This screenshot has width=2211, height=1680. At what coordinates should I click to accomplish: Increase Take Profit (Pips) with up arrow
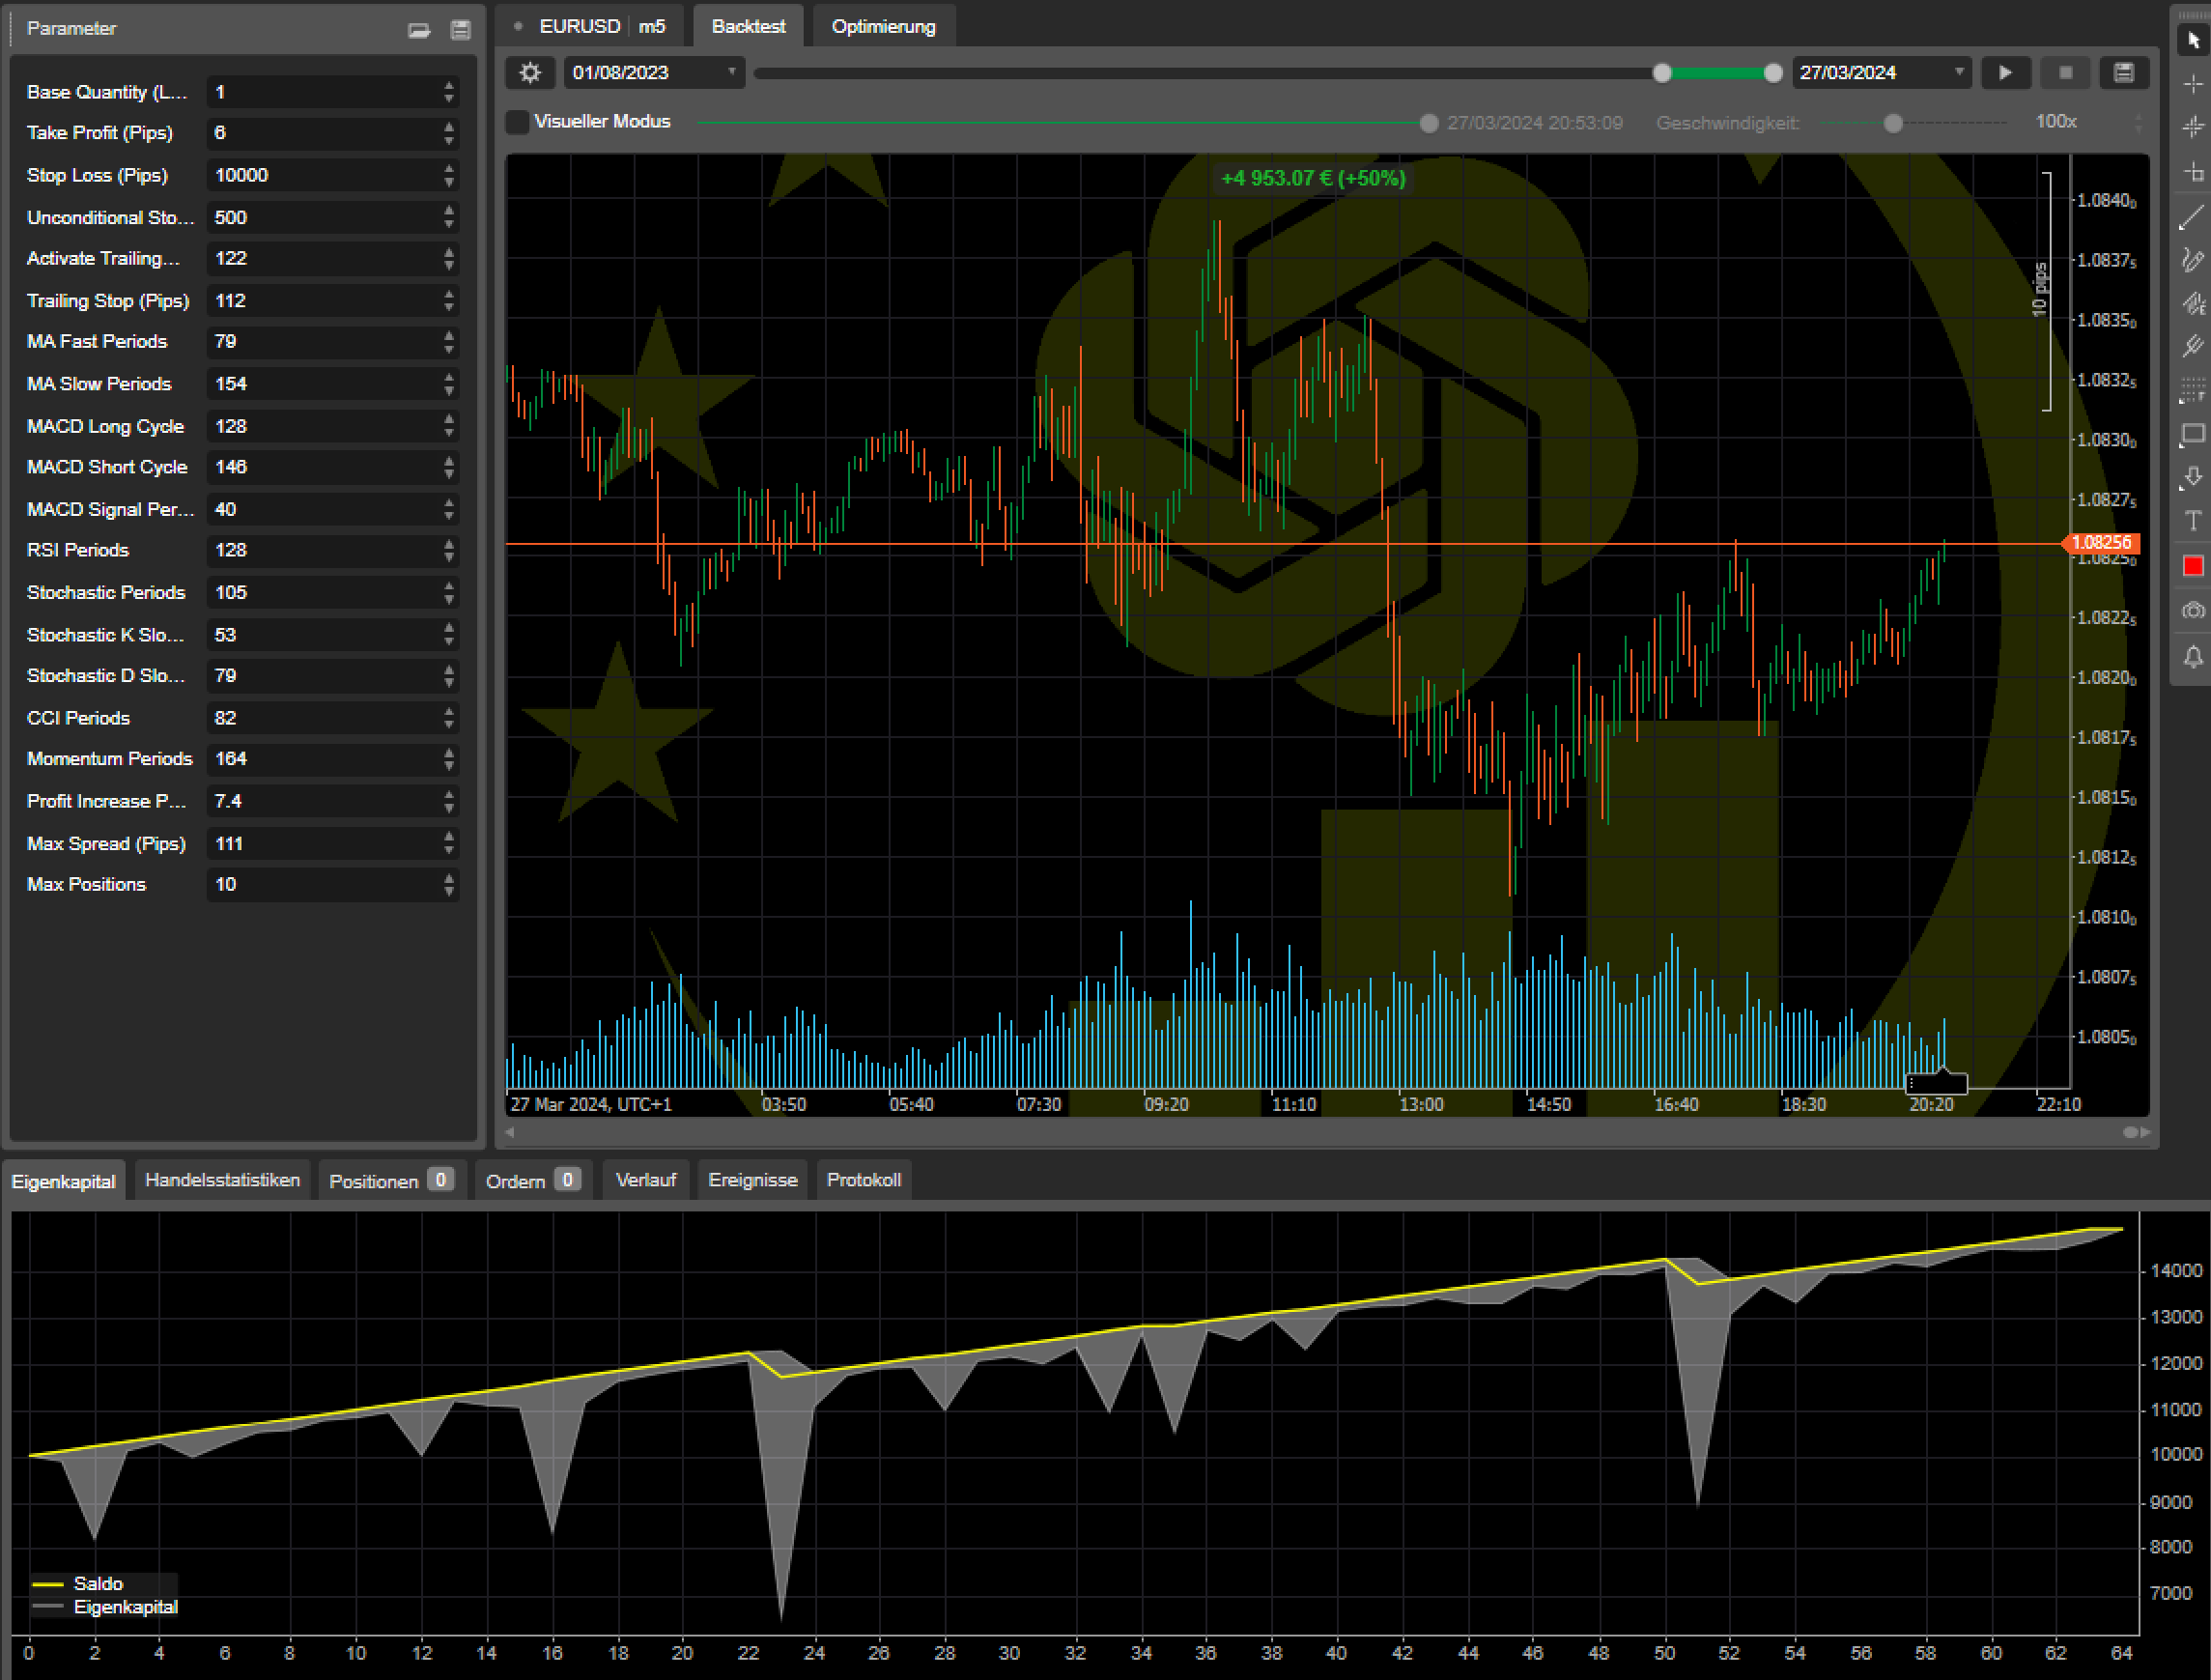tap(449, 126)
